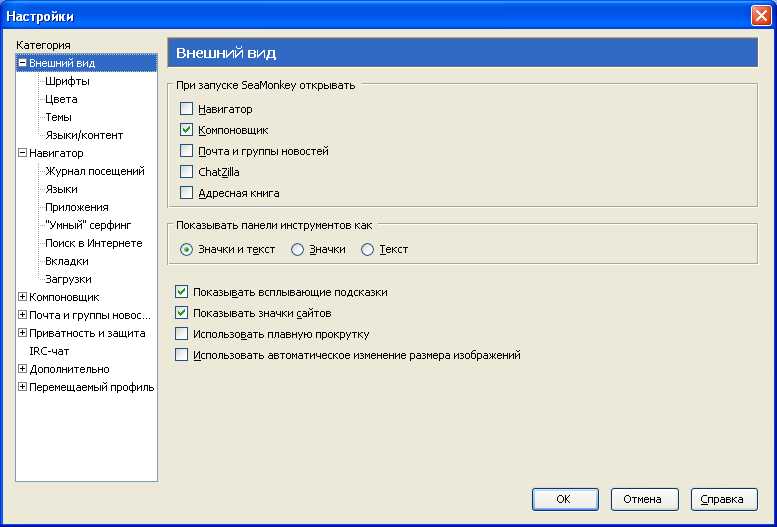Screen dimensions: 777x527
Task: Expand the Компоновщик category
Action: pyautogui.click(x=22, y=297)
